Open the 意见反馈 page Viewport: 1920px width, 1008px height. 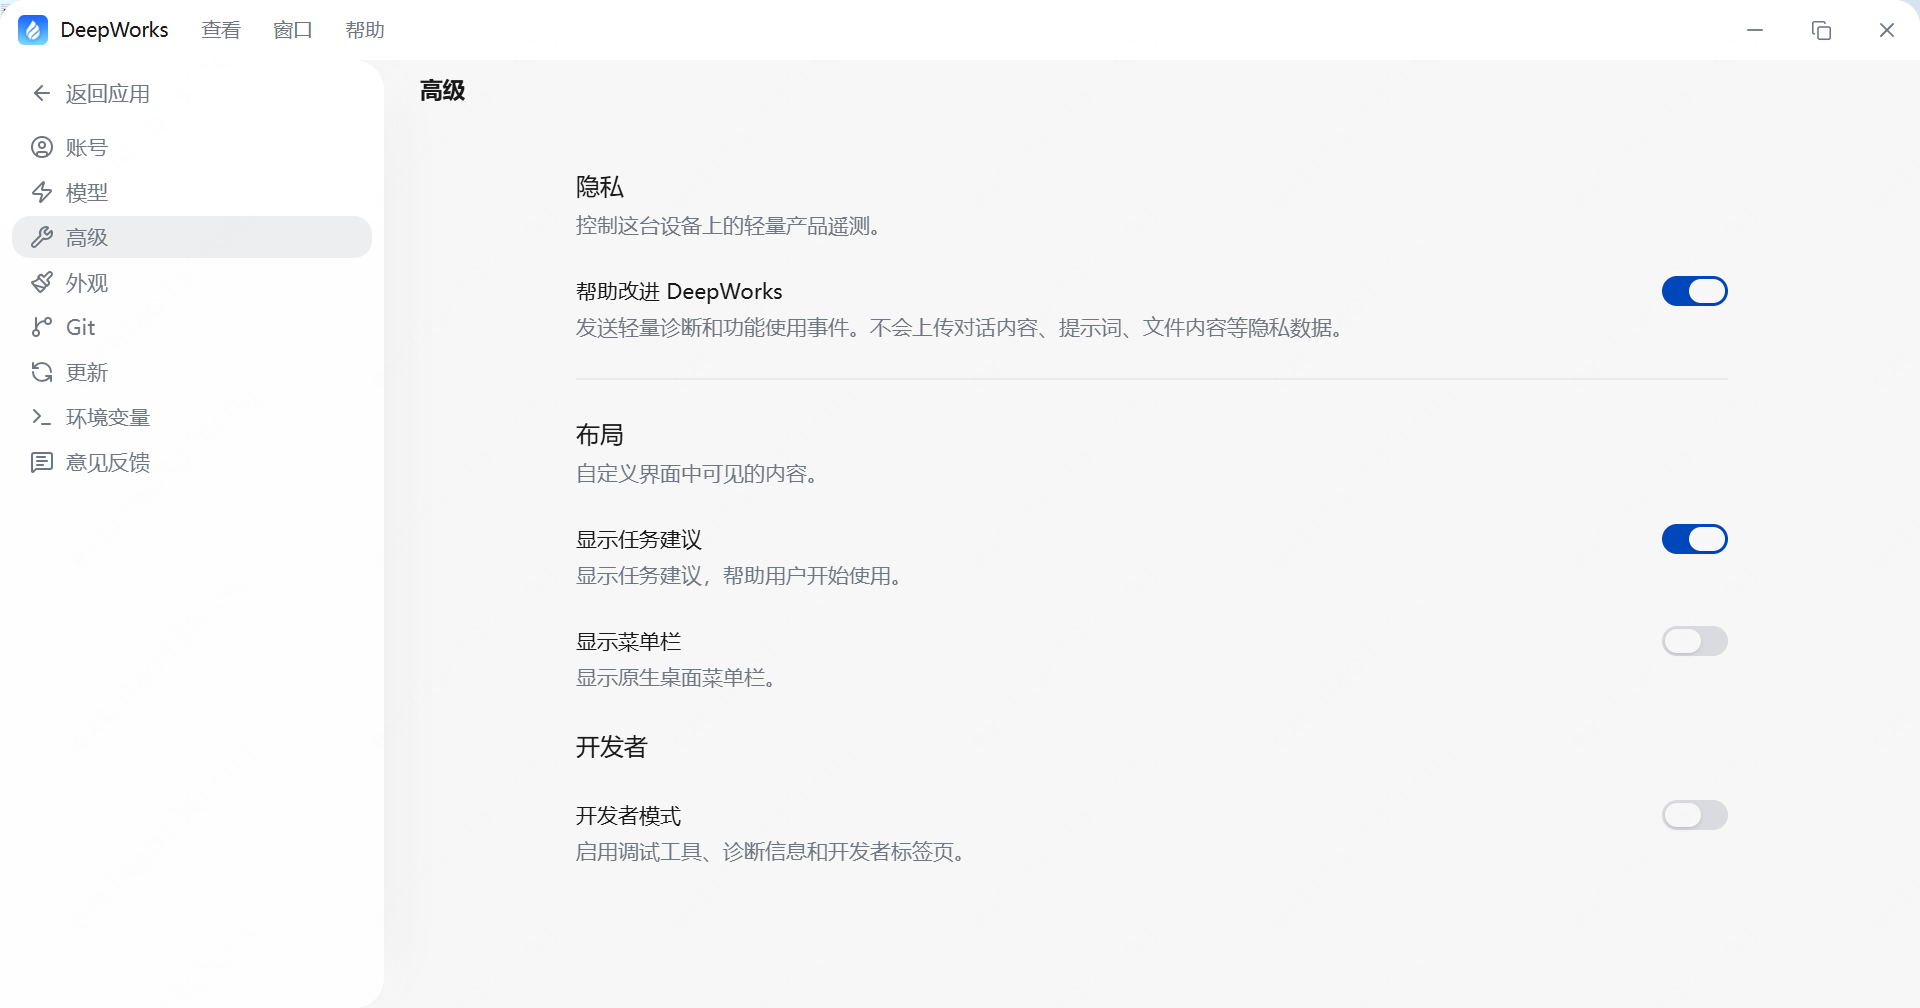(x=192, y=462)
